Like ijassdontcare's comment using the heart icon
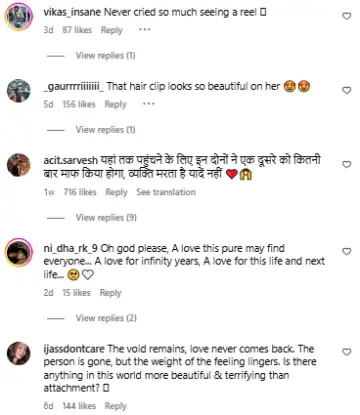Image resolution: width=360 pixels, height=415 pixels. tap(347, 352)
